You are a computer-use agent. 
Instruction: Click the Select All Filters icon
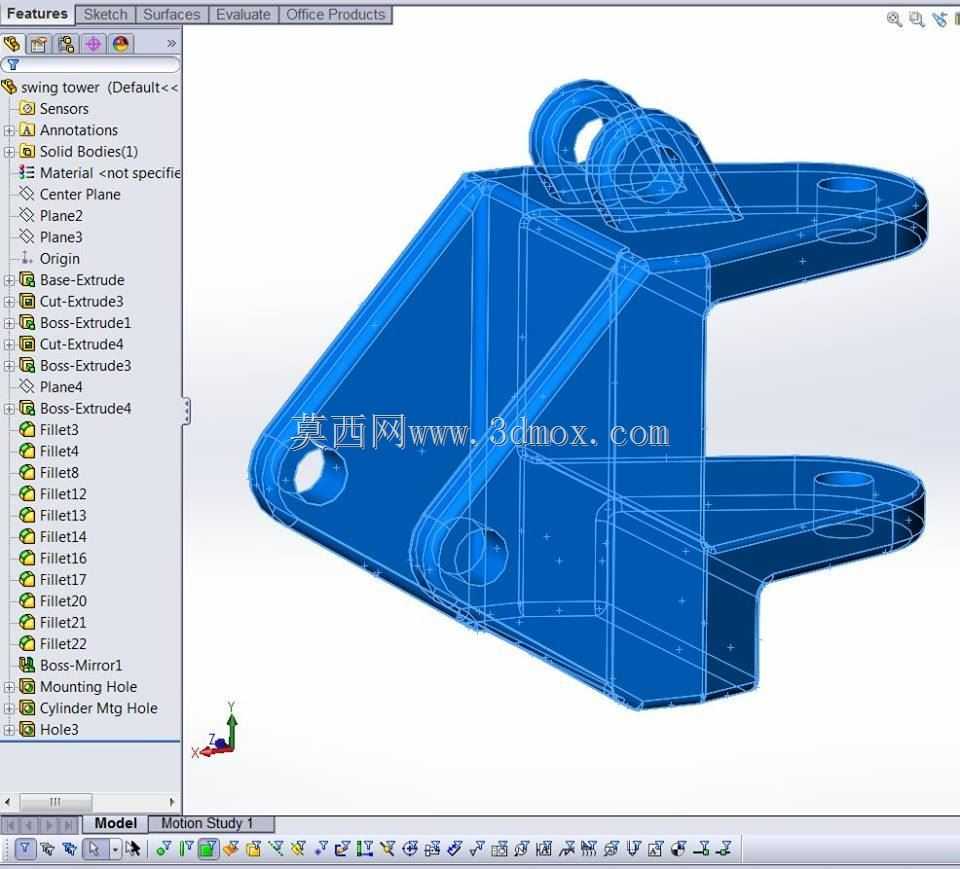point(70,849)
